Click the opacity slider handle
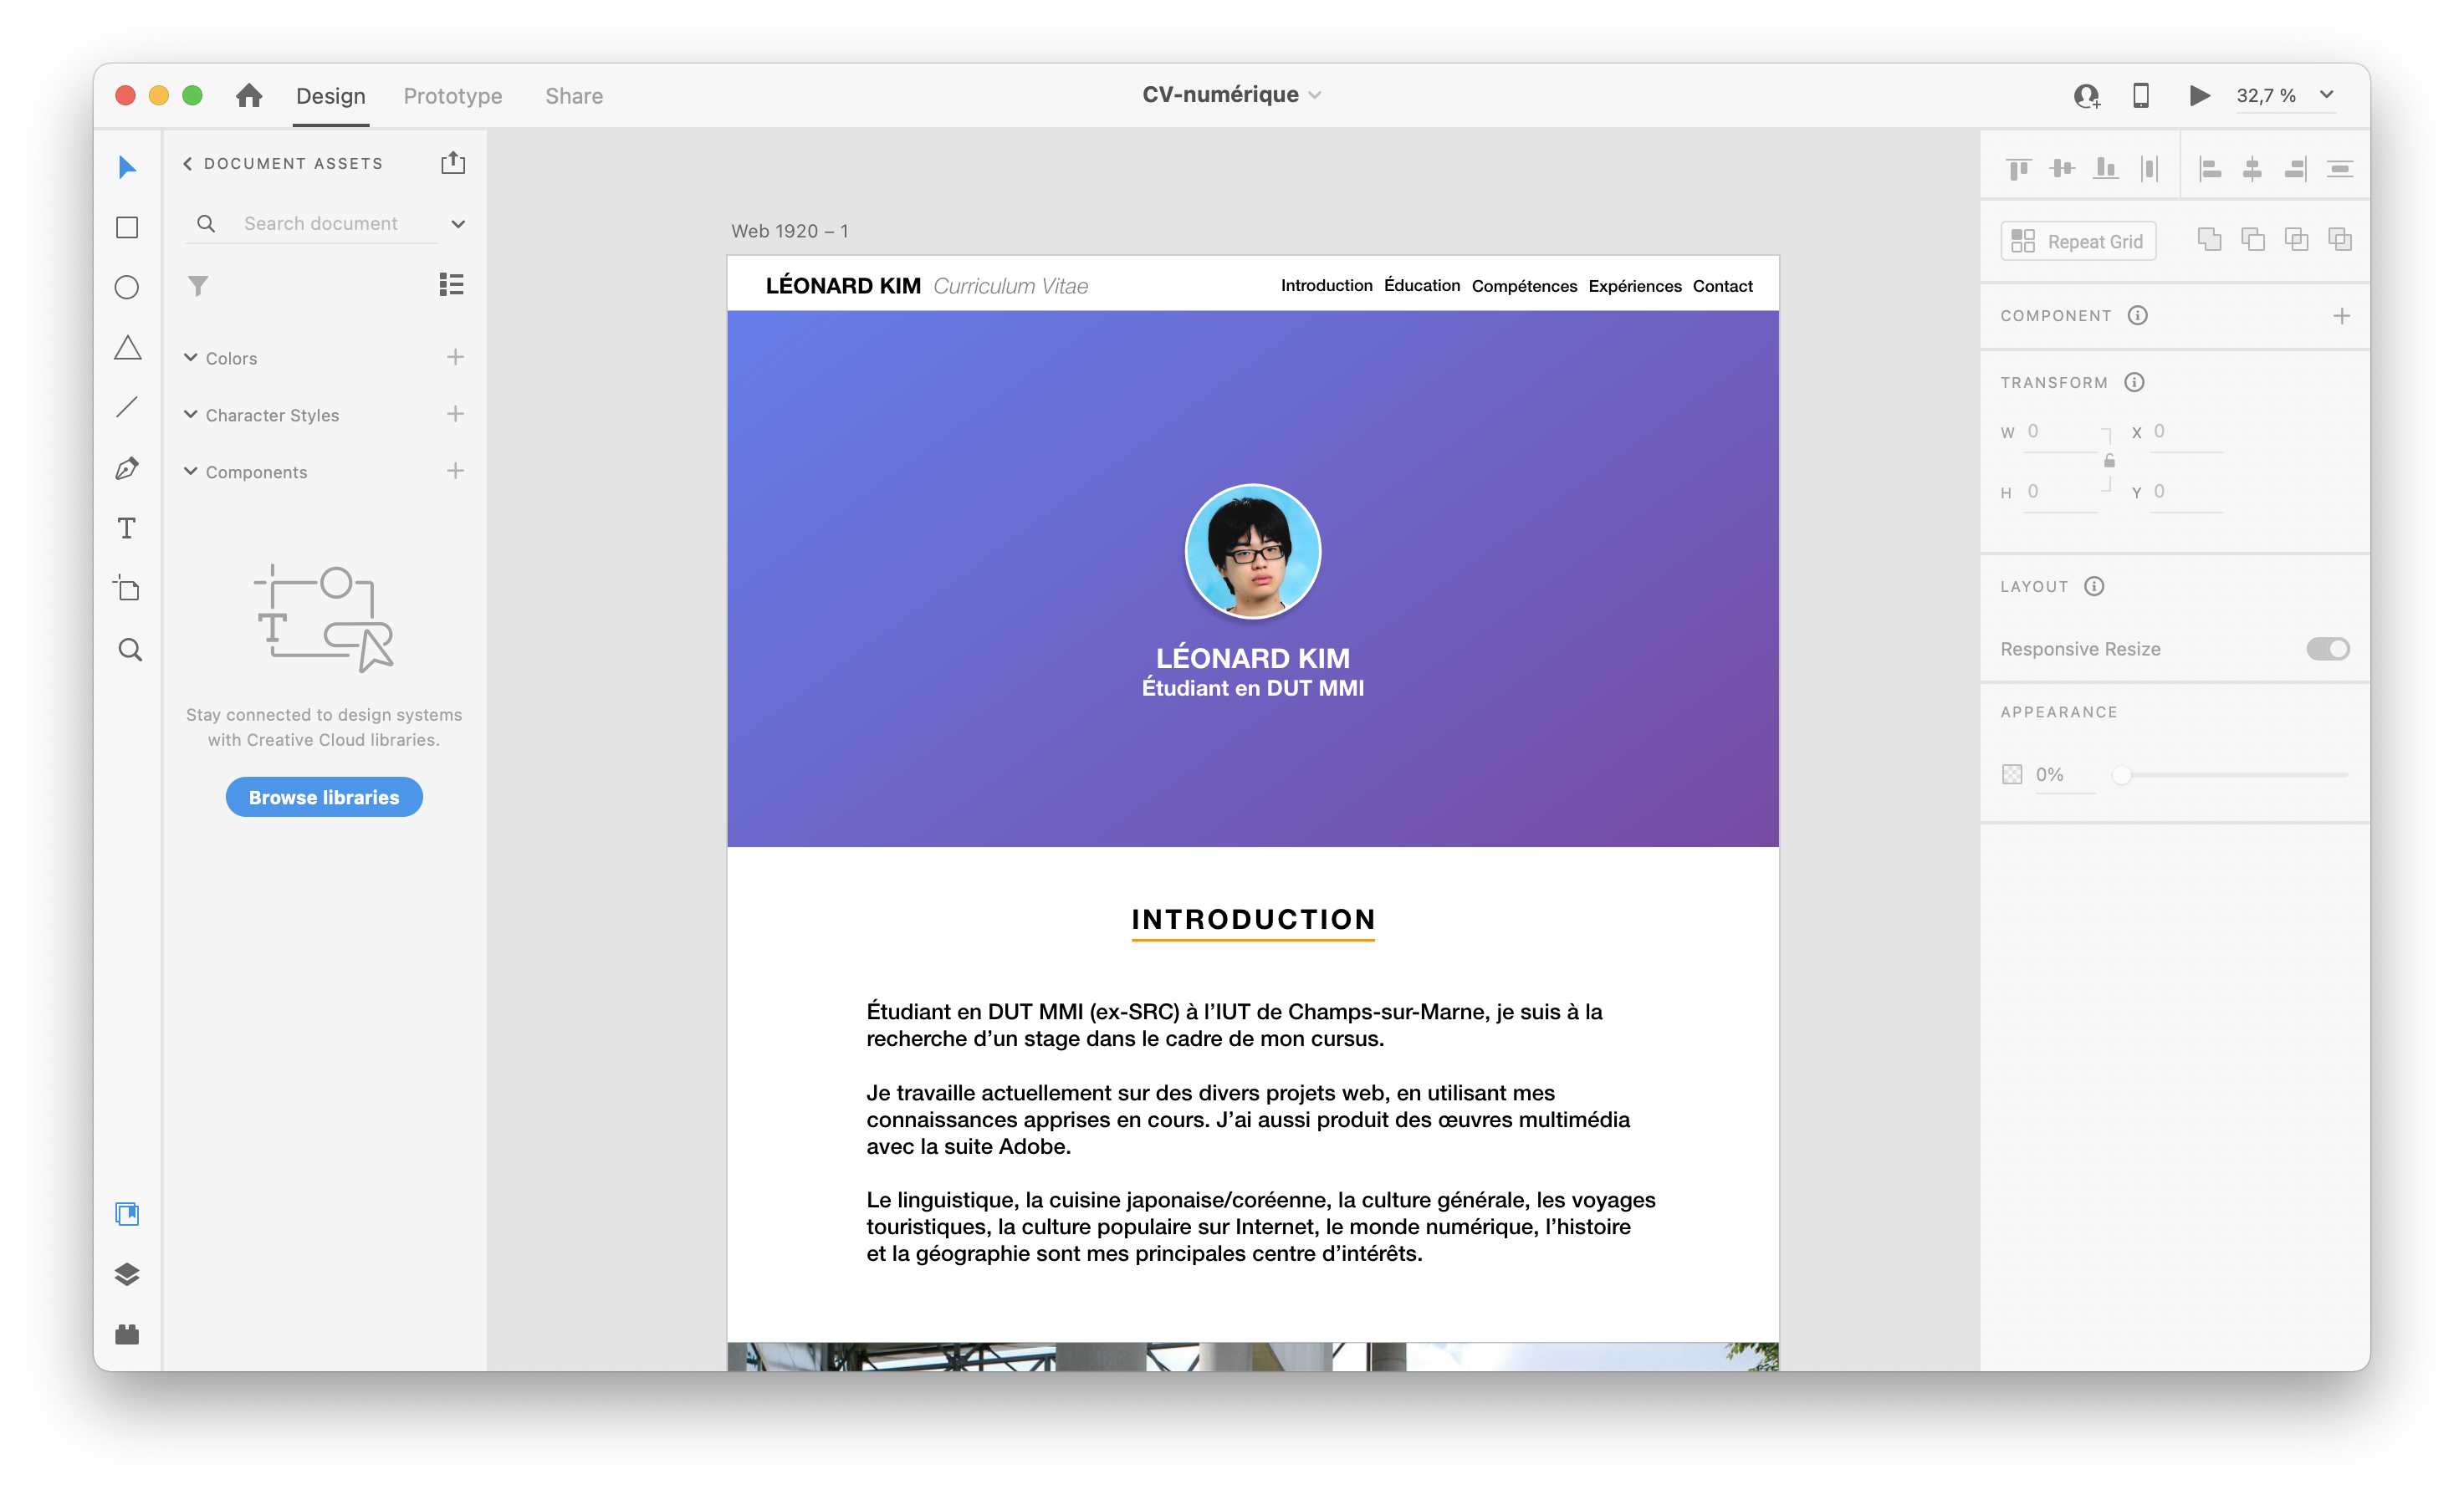This screenshot has height=1495, width=2464. 2120,775
